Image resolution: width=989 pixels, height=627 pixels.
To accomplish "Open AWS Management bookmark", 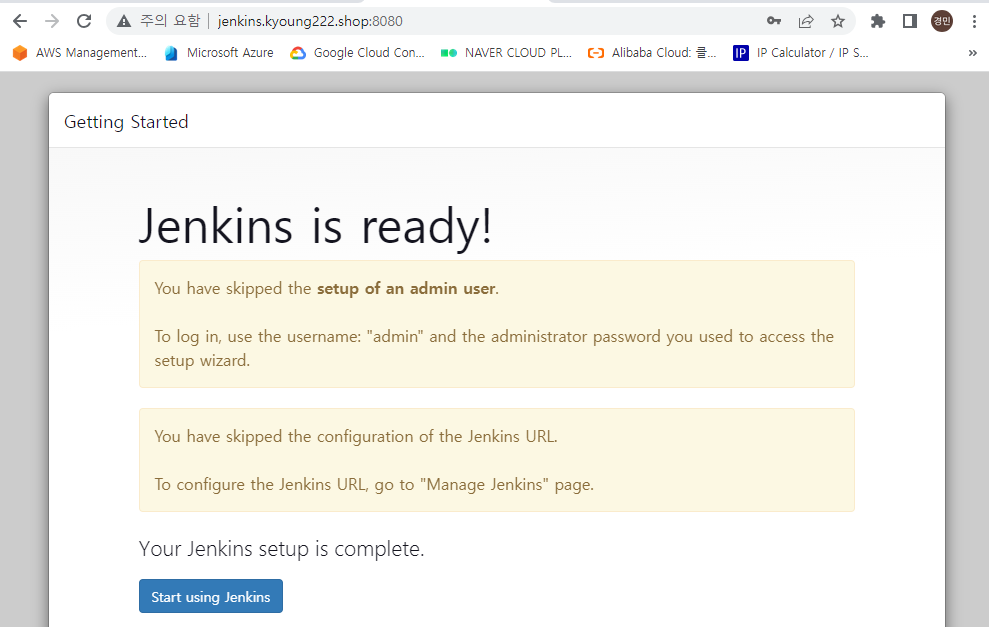I will (x=80, y=53).
